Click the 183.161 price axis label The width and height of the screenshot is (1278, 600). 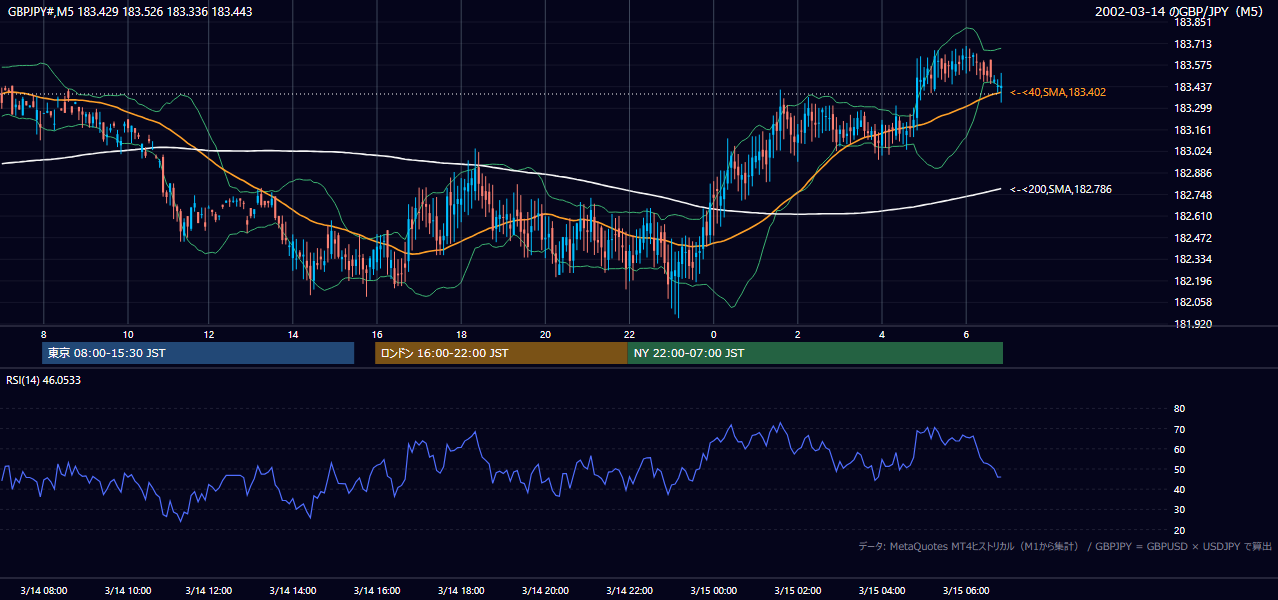pyautogui.click(x=1192, y=130)
